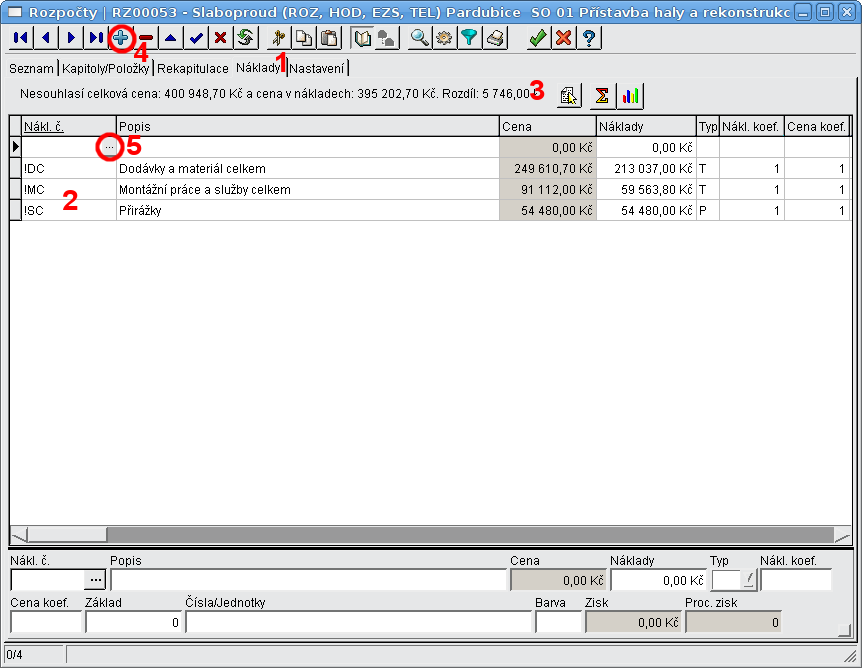The width and height of the screenshot is (862, 668).
Task: Jump to the last record
Action: (95, 38)
